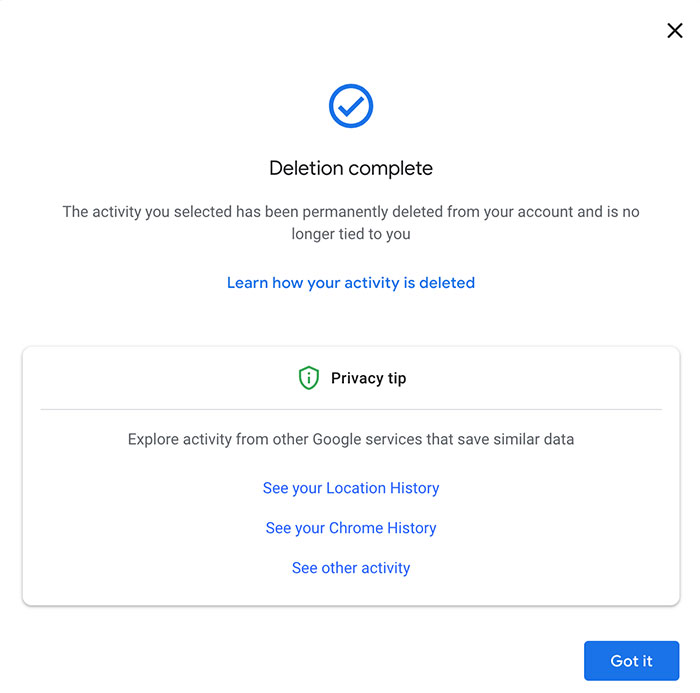This screenshot has width=700, height=693.
Task: Open Learn how your activity is deleted
Action: point(351,283)
